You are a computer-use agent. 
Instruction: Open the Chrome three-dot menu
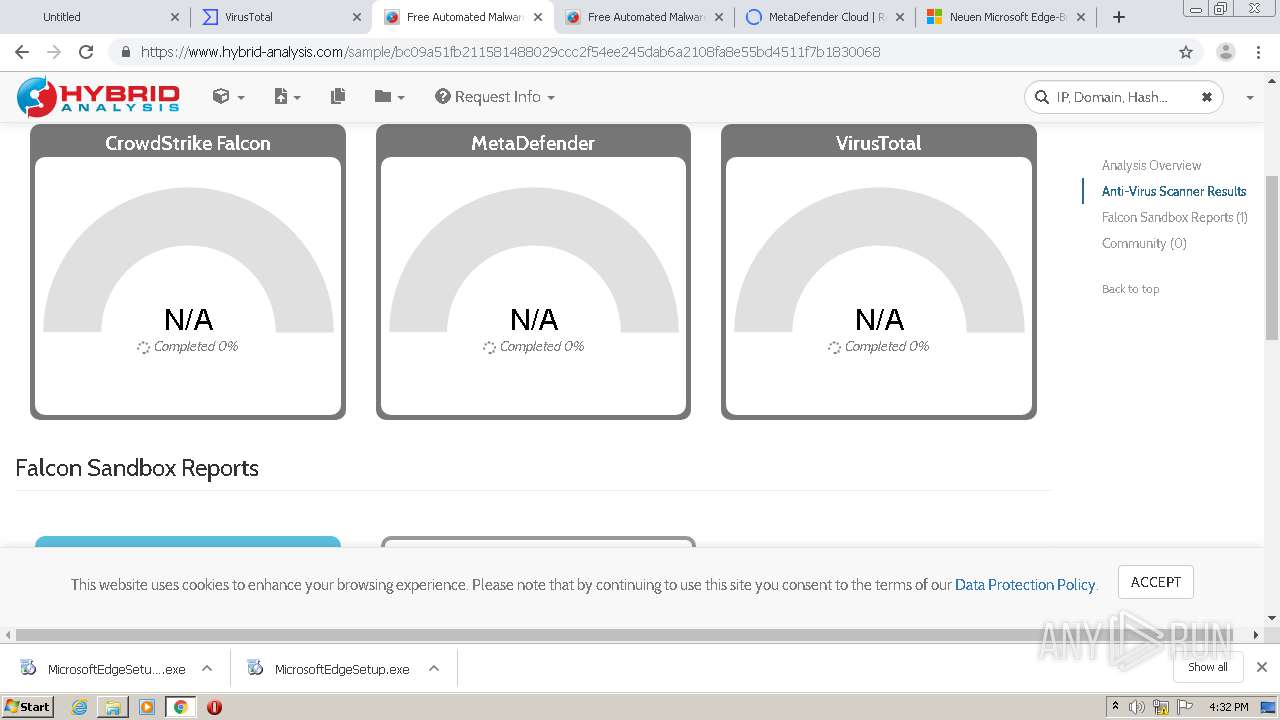(1260, 52)
